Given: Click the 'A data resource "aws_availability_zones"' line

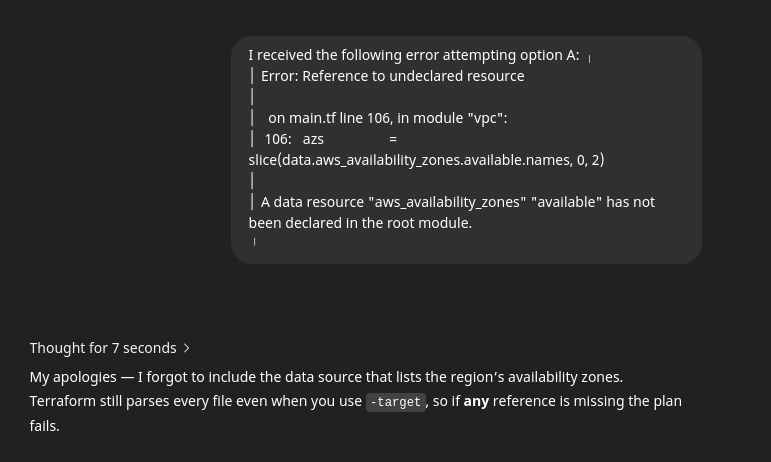Looking at the screenshot, I should [x=458, y=202].
